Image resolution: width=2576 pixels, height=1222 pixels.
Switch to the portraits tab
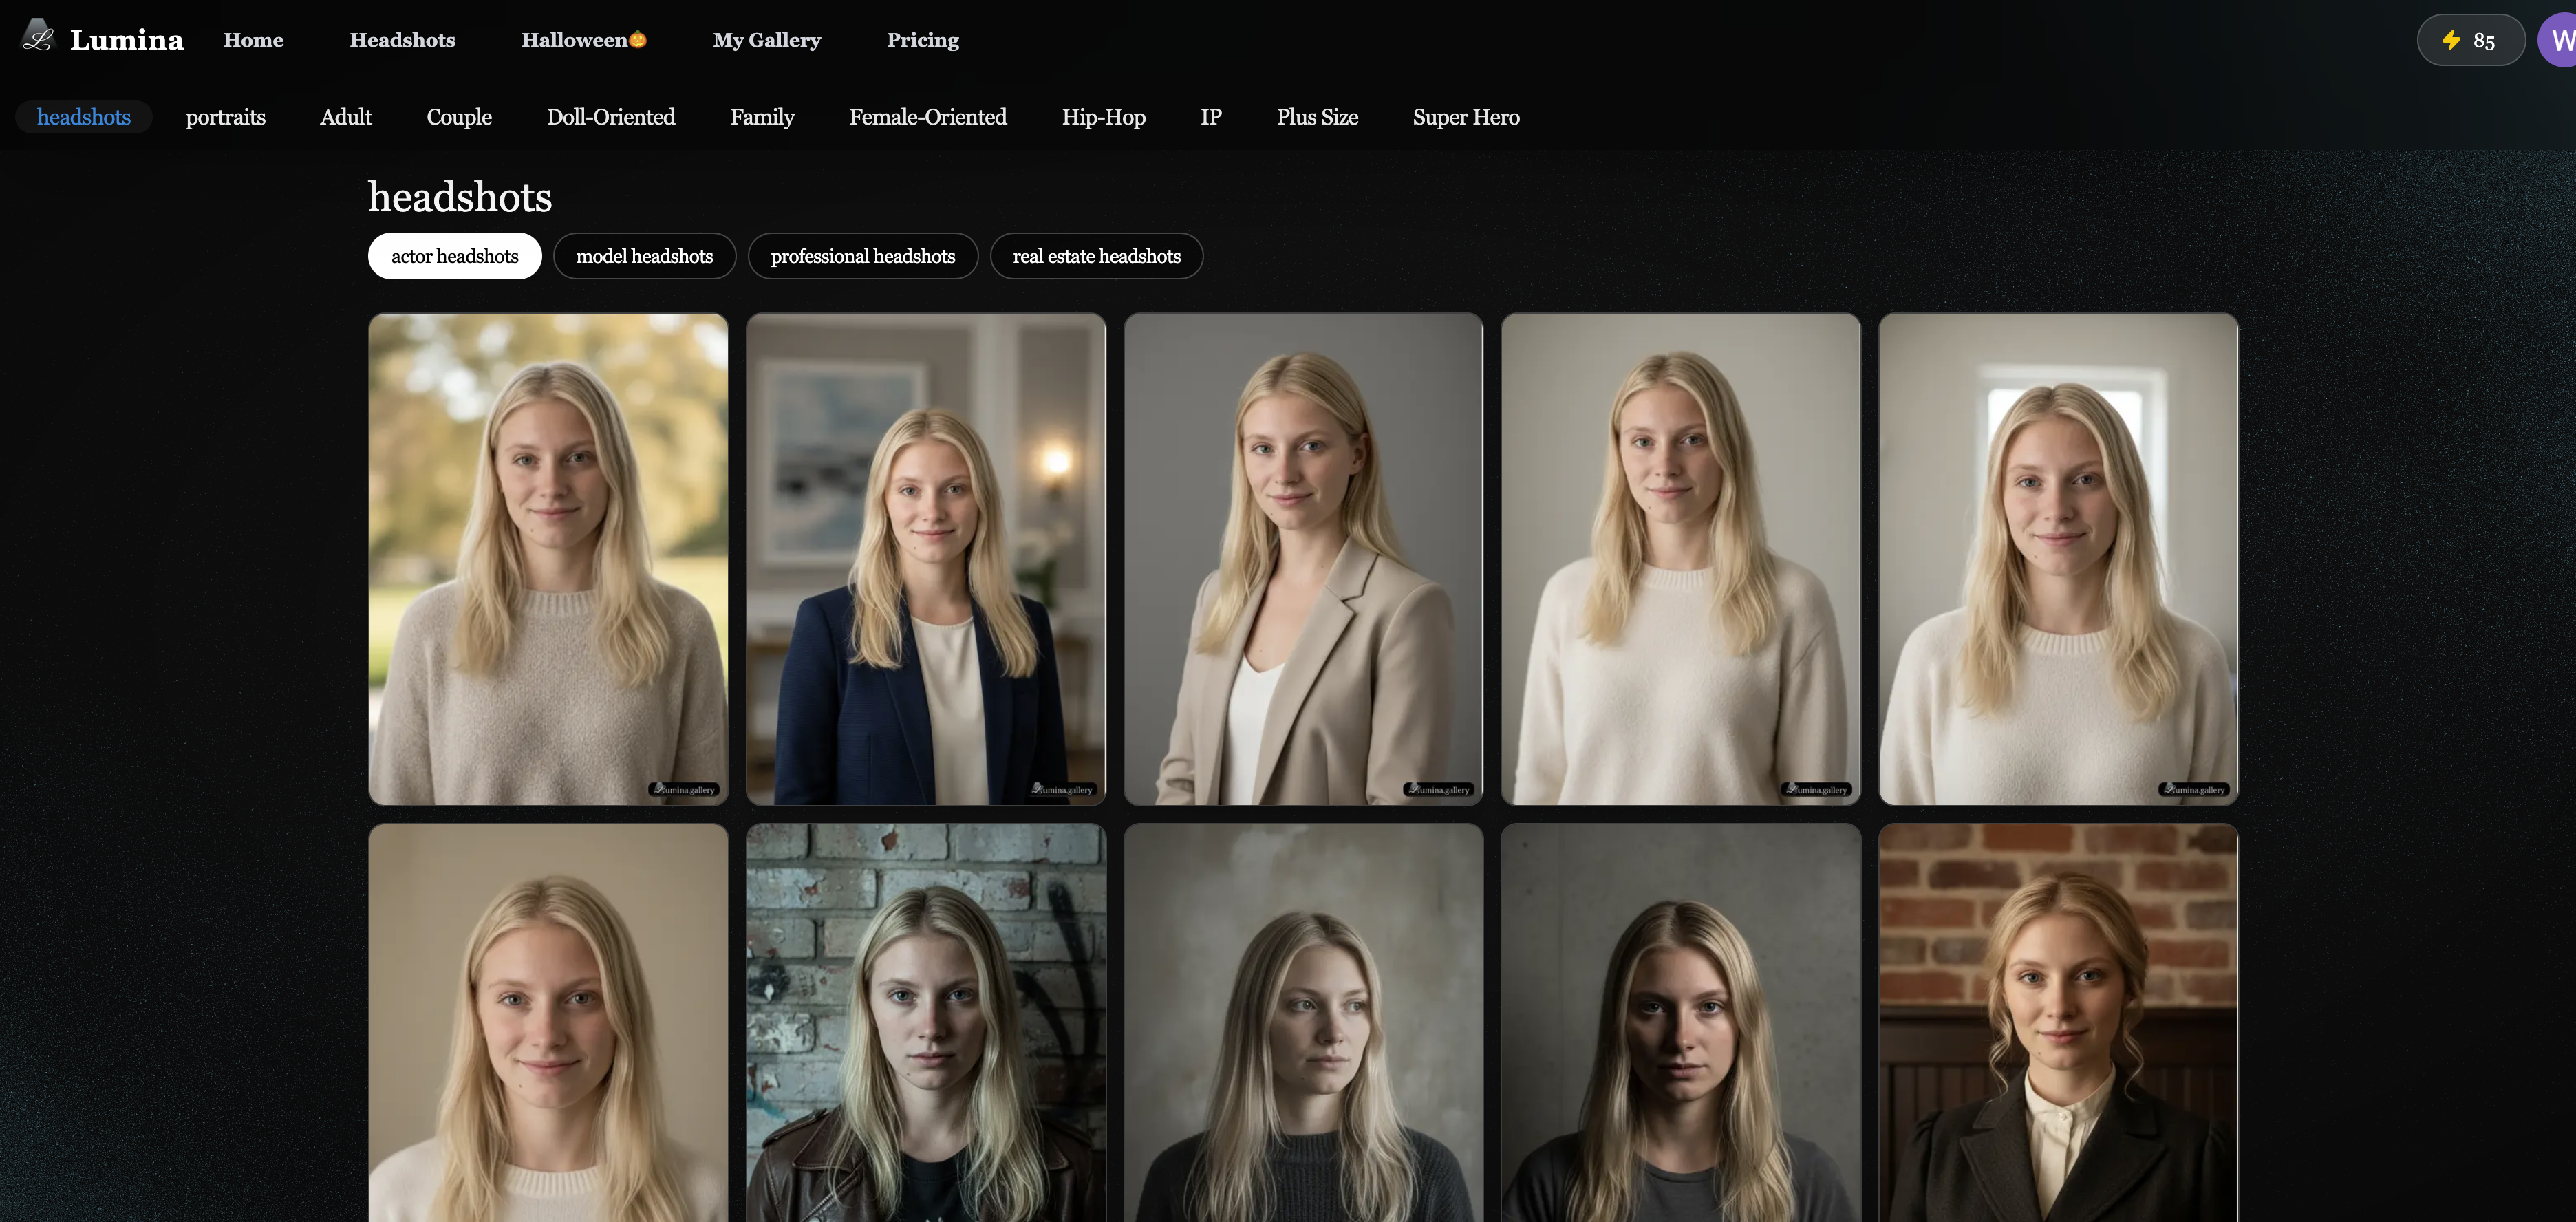click(x=225, y=117)
